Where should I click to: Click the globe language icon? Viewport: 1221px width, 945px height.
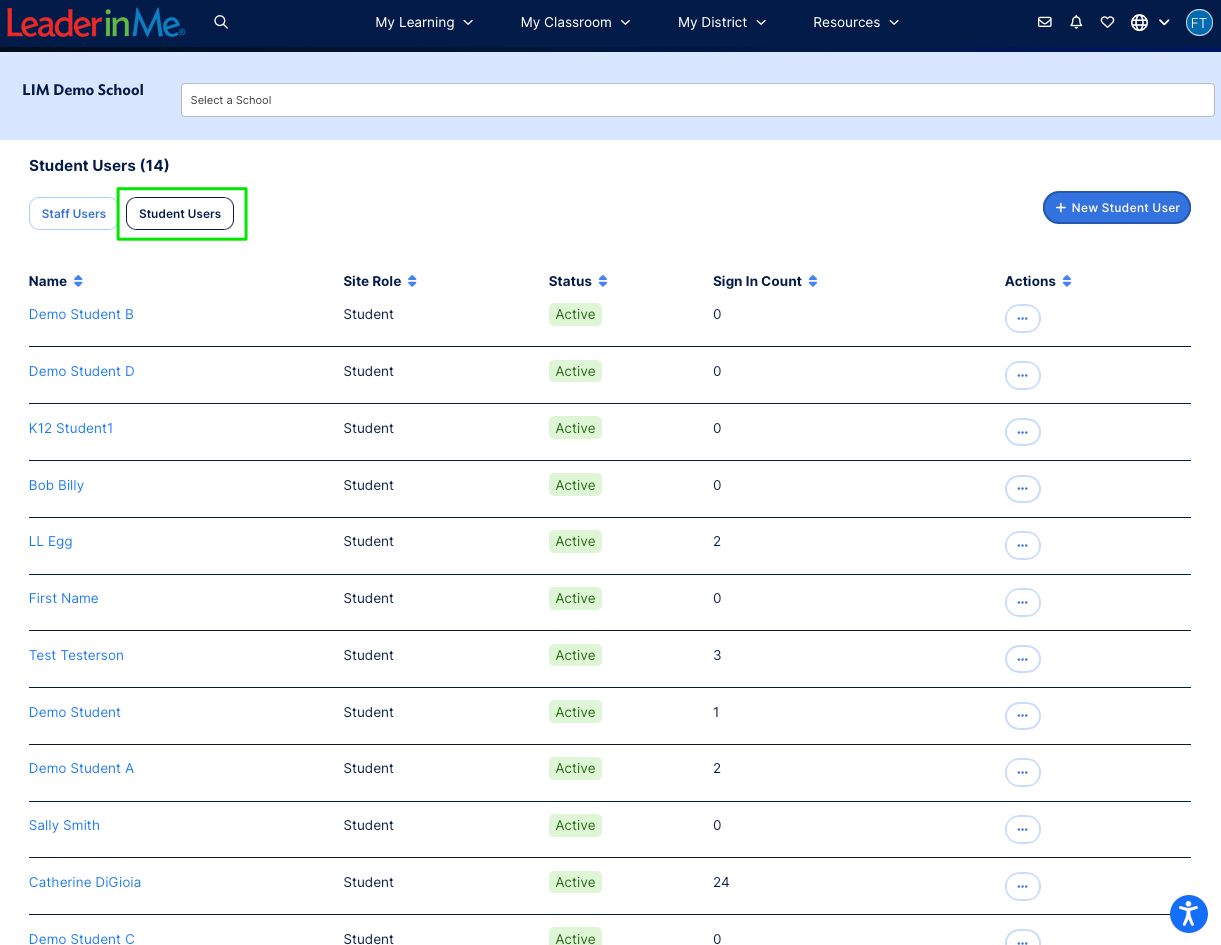(x=1139, y=21)
